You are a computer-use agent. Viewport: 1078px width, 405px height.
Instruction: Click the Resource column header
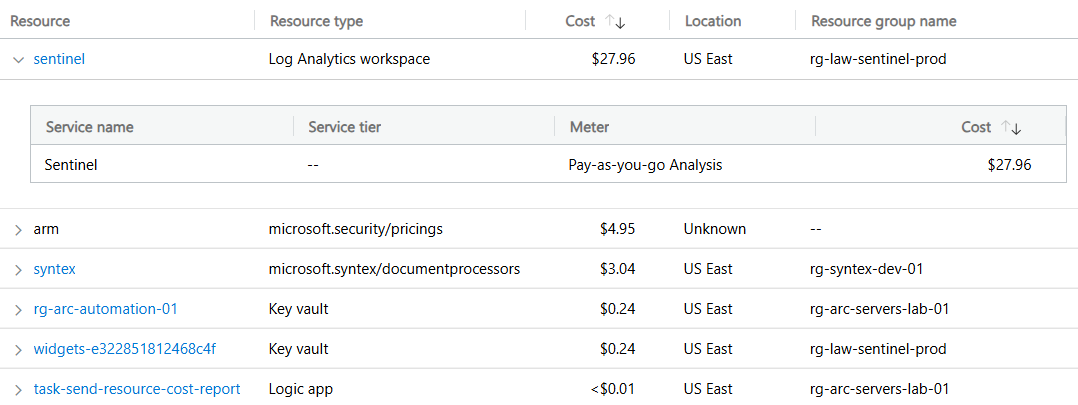point(40,21)
